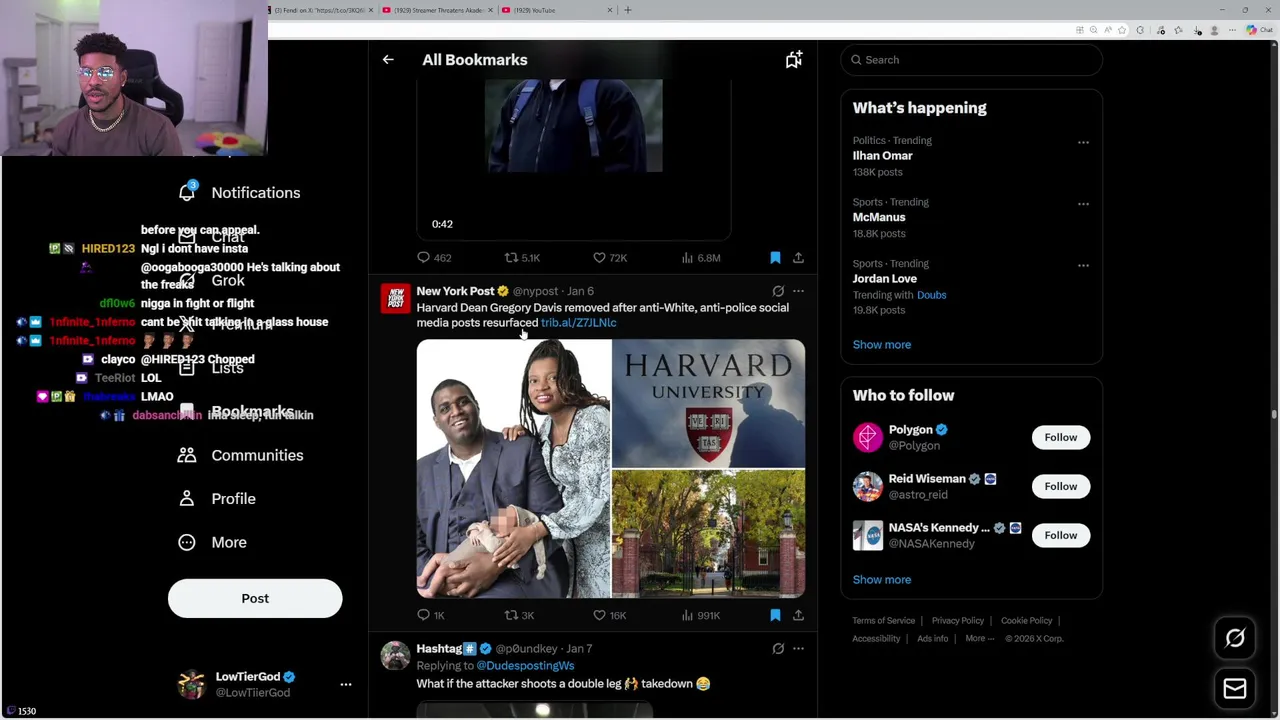Follow Reid Wiseman

coord(1061,486)
